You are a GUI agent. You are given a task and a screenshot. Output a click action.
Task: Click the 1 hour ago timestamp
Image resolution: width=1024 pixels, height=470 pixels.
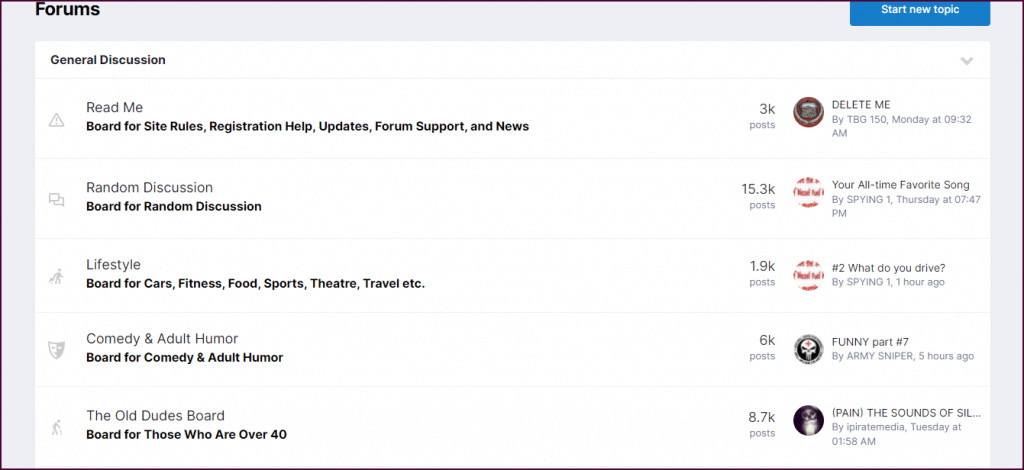pos(920,282)
